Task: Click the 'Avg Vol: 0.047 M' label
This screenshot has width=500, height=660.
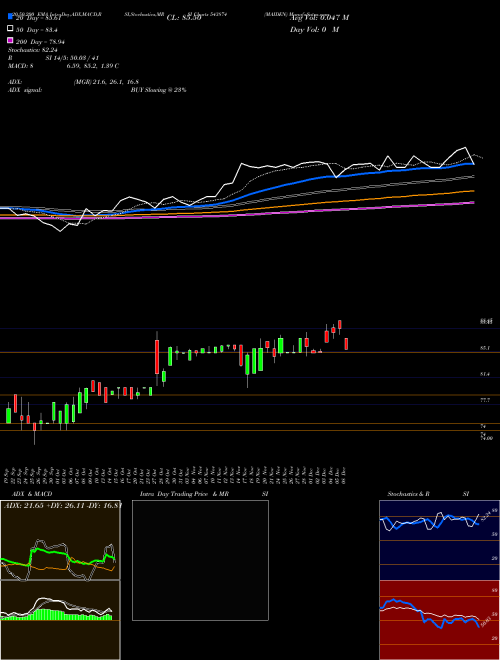Action: click(319, 18)
